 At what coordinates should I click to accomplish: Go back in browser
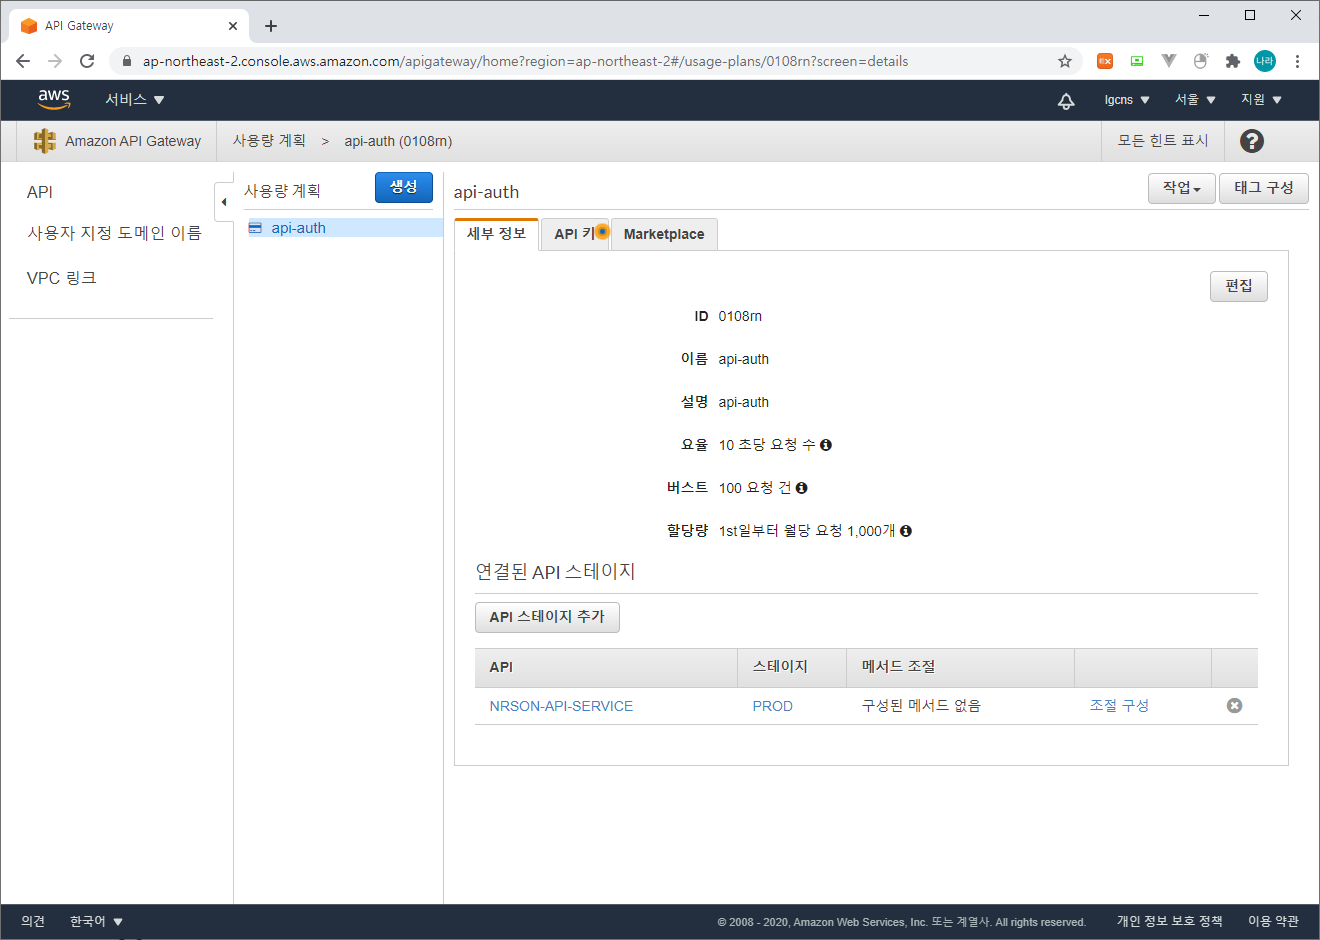click(23, 61)
